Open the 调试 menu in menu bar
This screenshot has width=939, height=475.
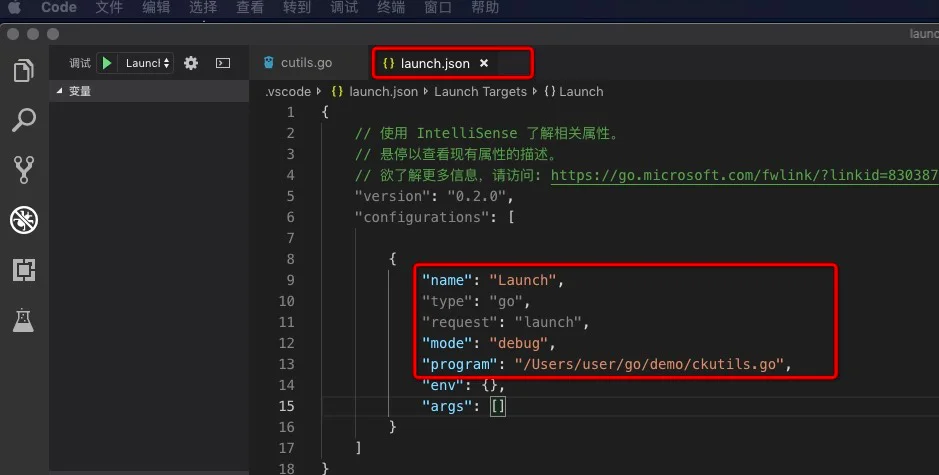(x=344, y=8)
